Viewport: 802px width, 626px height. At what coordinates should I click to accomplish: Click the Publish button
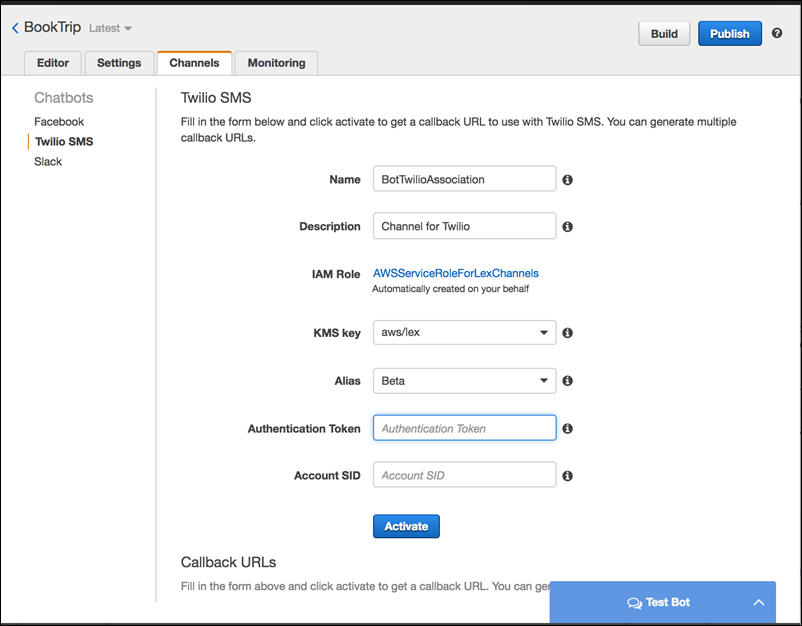pos(729,34)
